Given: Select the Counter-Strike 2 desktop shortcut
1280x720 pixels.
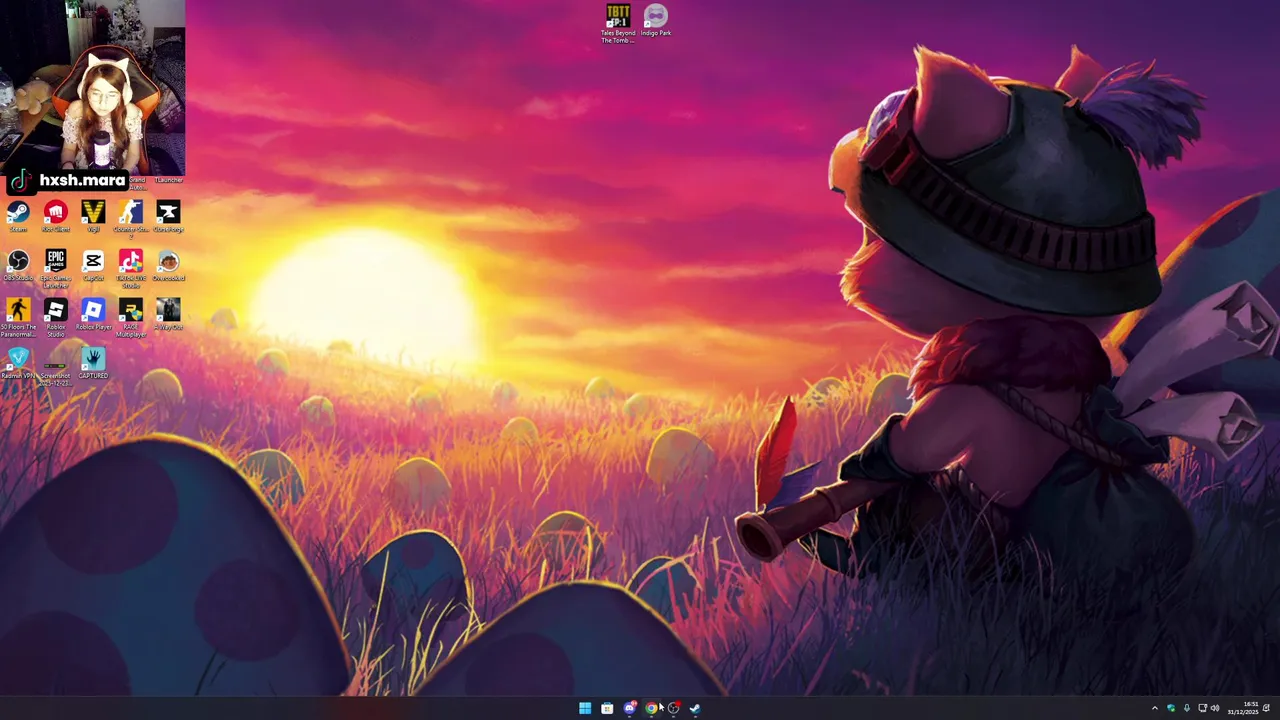Looking at the screenshot, I should (x=131, y=219).
